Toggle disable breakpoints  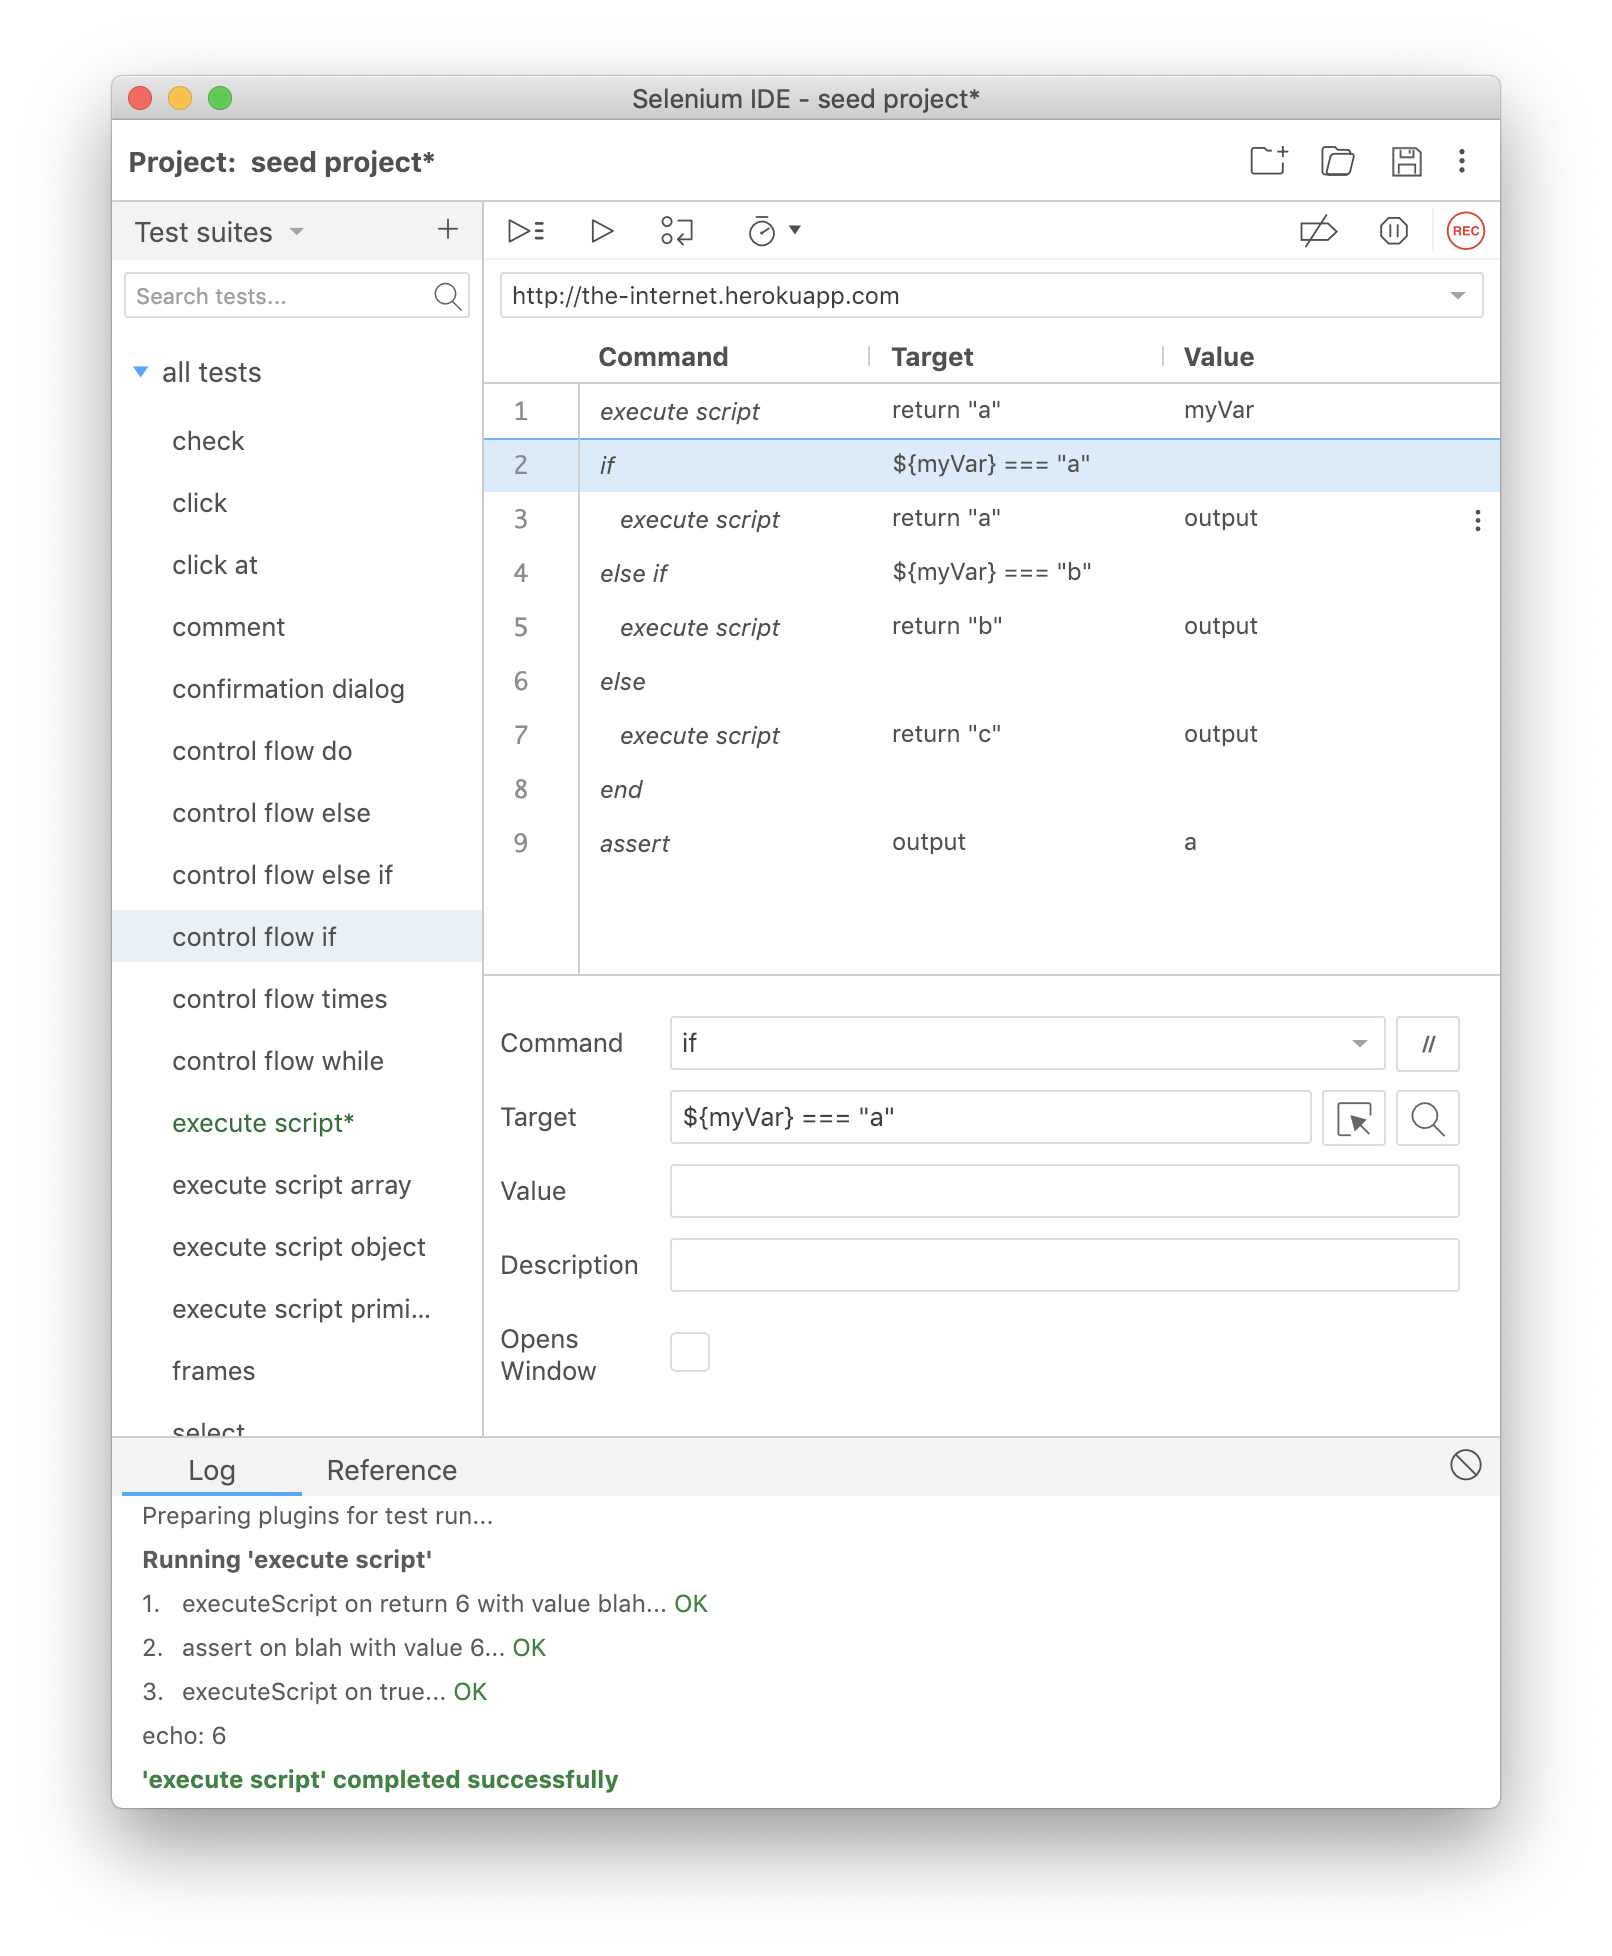click(1316, 231)
